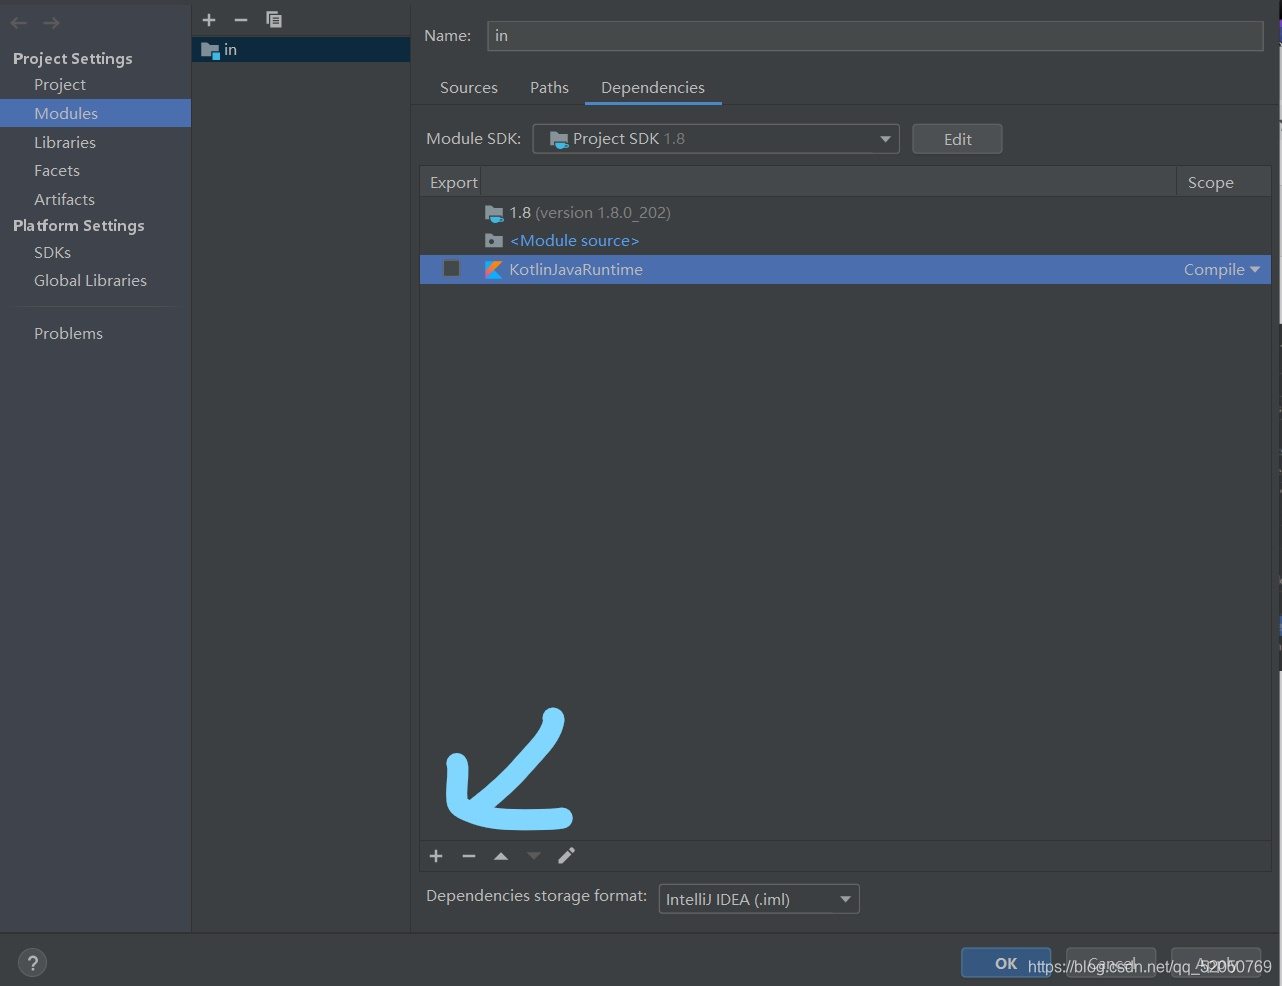Image resolution: width=1282 pixels, height=986 pixels.
Task: Confirm with the OK button
Action: [1006, 963]
